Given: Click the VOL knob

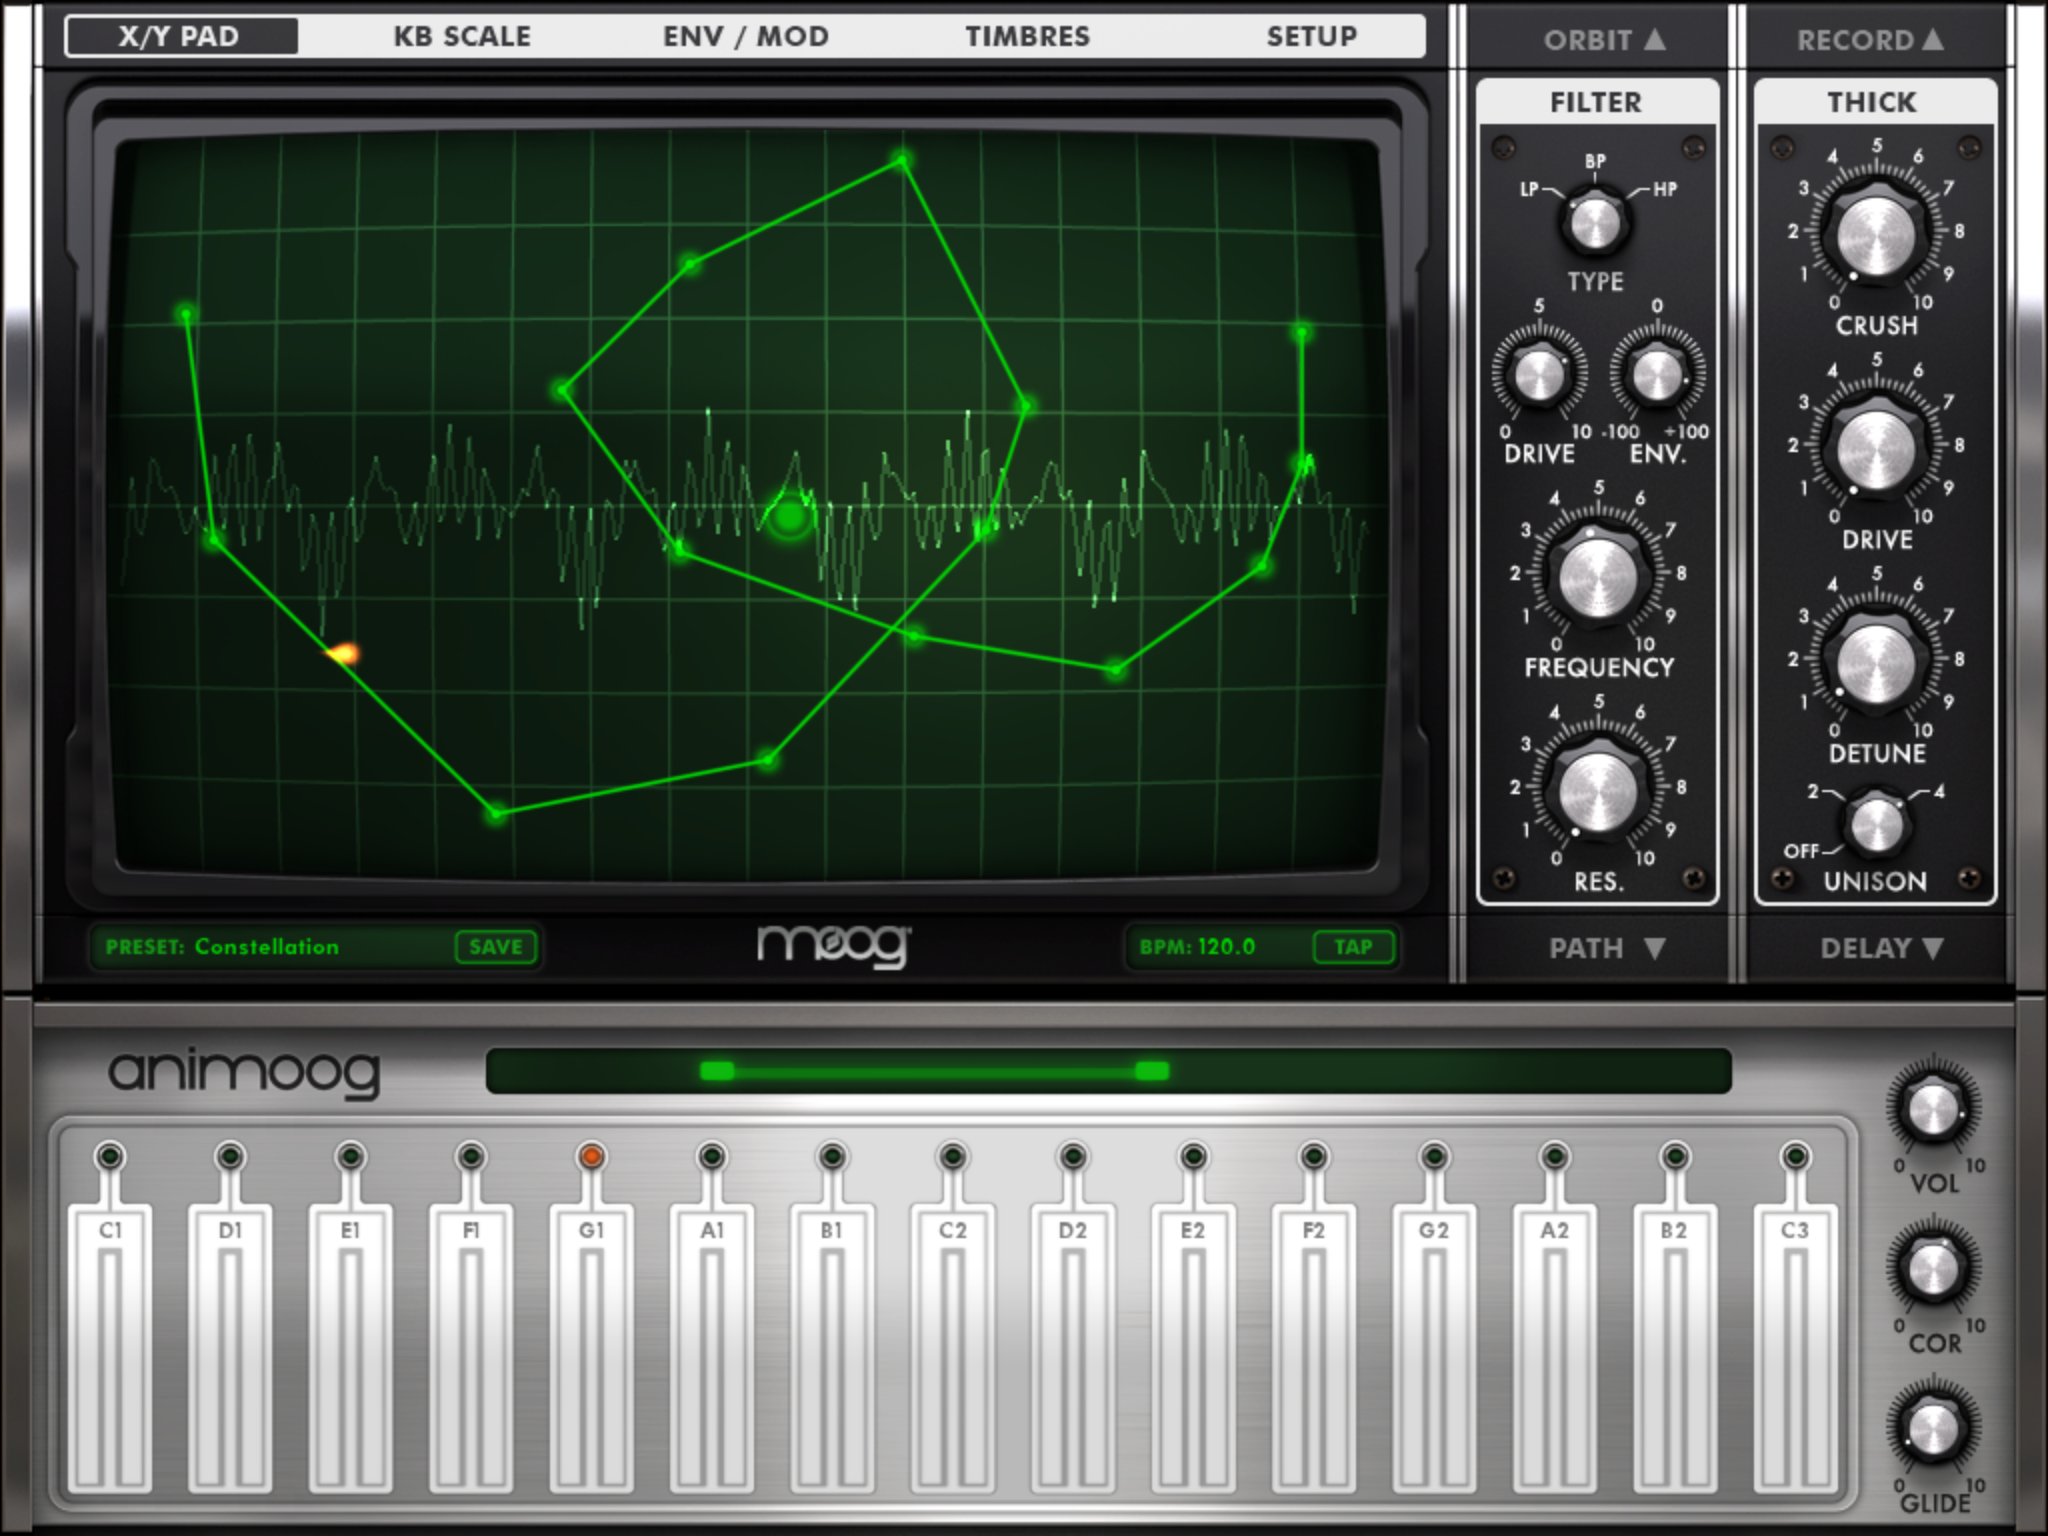Looking at the screenshot, I should pyautogui.click(x=1932, y=1109).
